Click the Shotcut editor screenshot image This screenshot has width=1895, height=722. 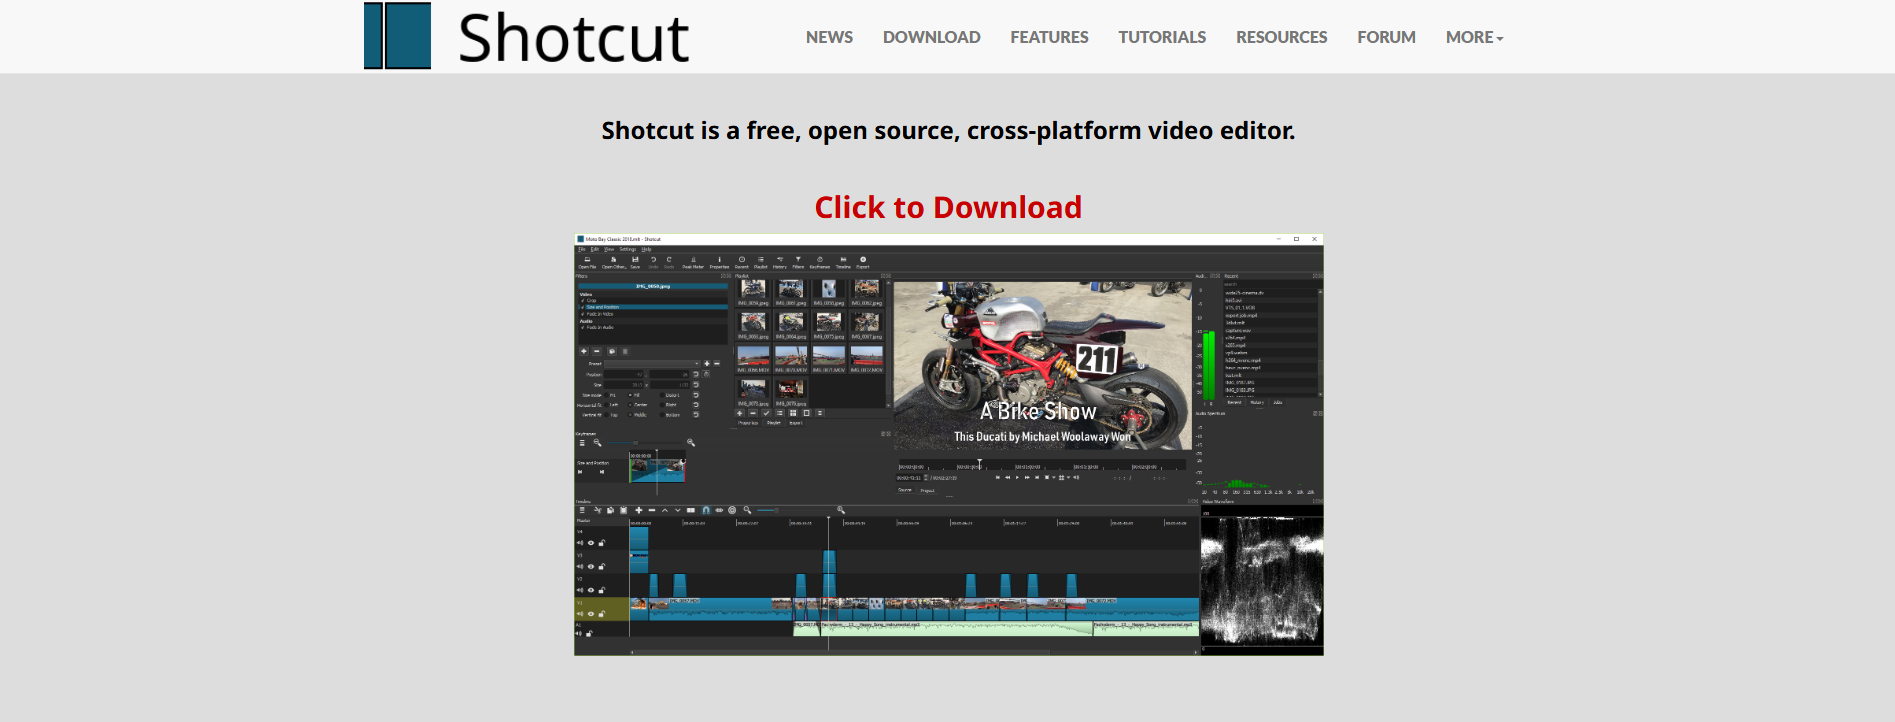(948, 445)
